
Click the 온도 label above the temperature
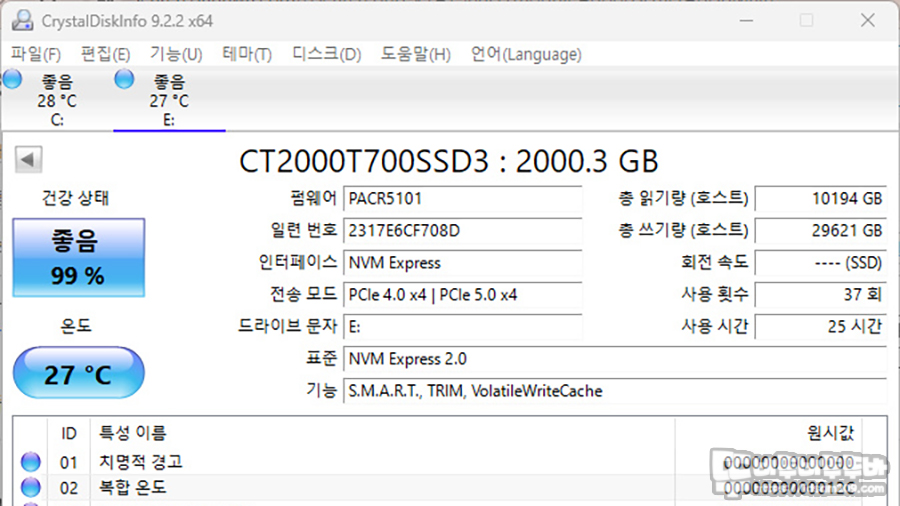(76, 326)
